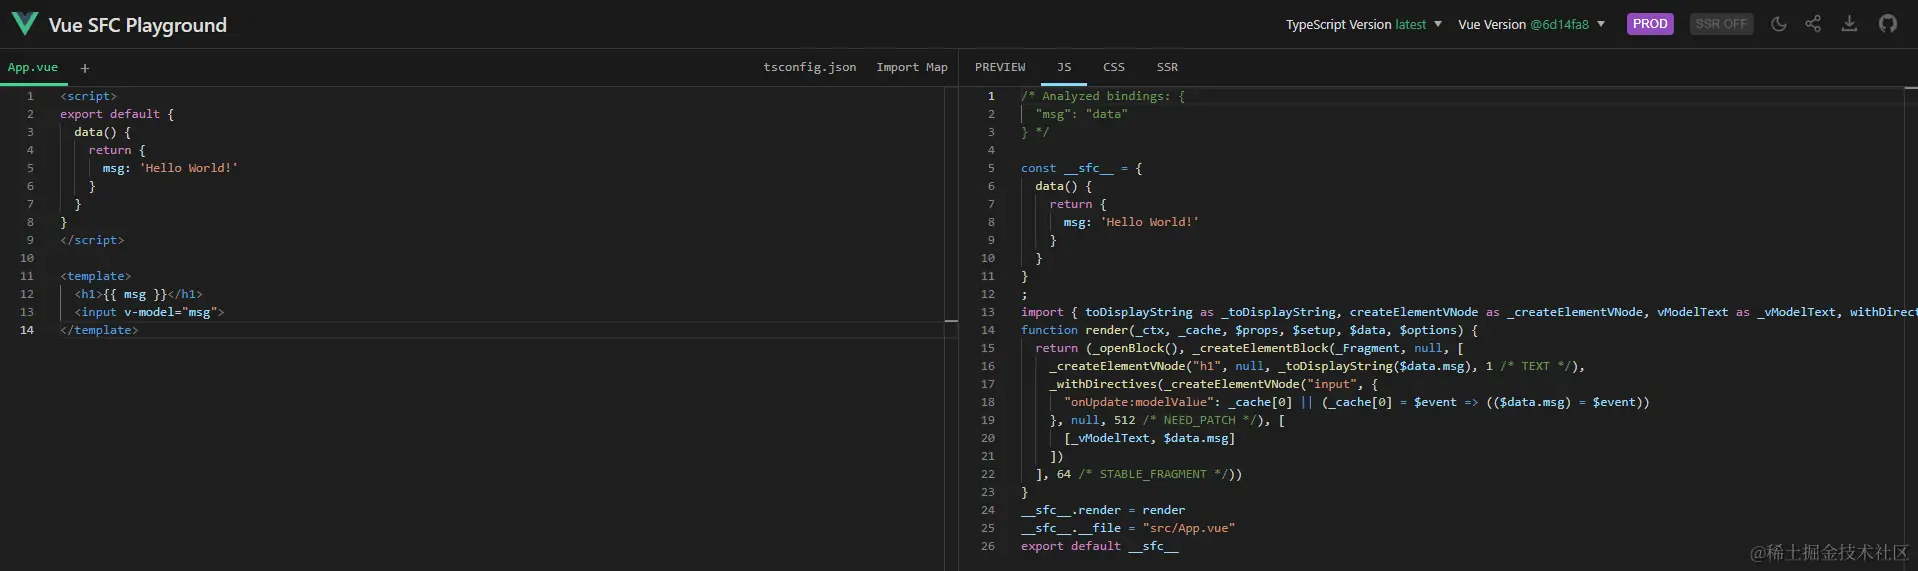
Task: Click 'const __sfc__ = {' in output
Action: click(x=1081, y=168)
